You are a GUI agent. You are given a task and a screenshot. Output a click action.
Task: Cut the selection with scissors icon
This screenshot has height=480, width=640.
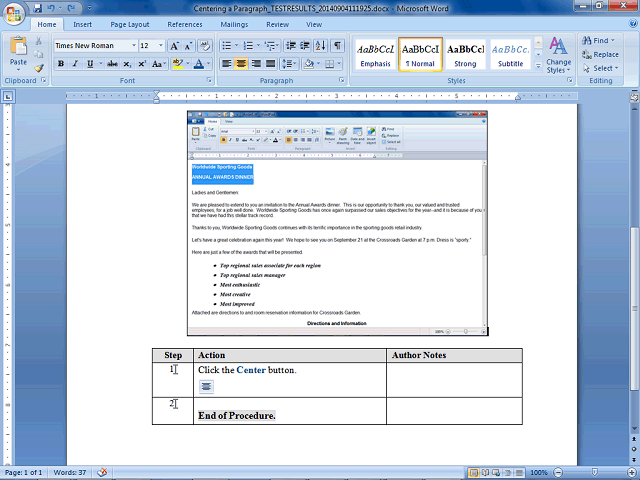(39, 41)
